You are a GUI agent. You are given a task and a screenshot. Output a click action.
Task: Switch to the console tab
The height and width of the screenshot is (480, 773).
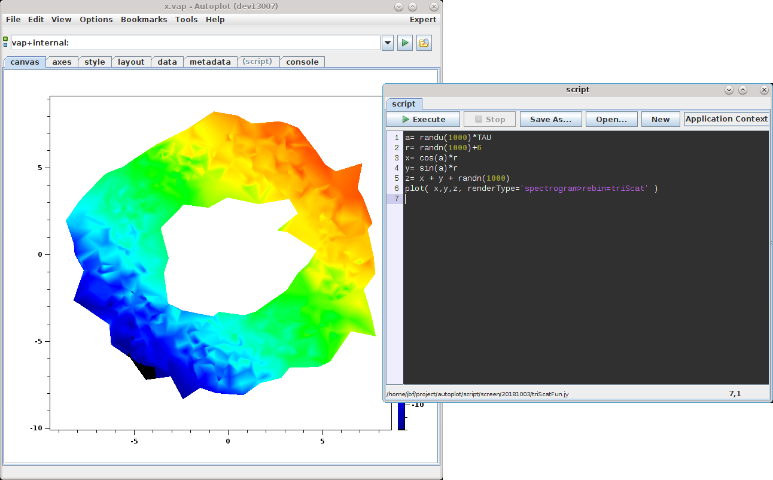pos(302,62)
